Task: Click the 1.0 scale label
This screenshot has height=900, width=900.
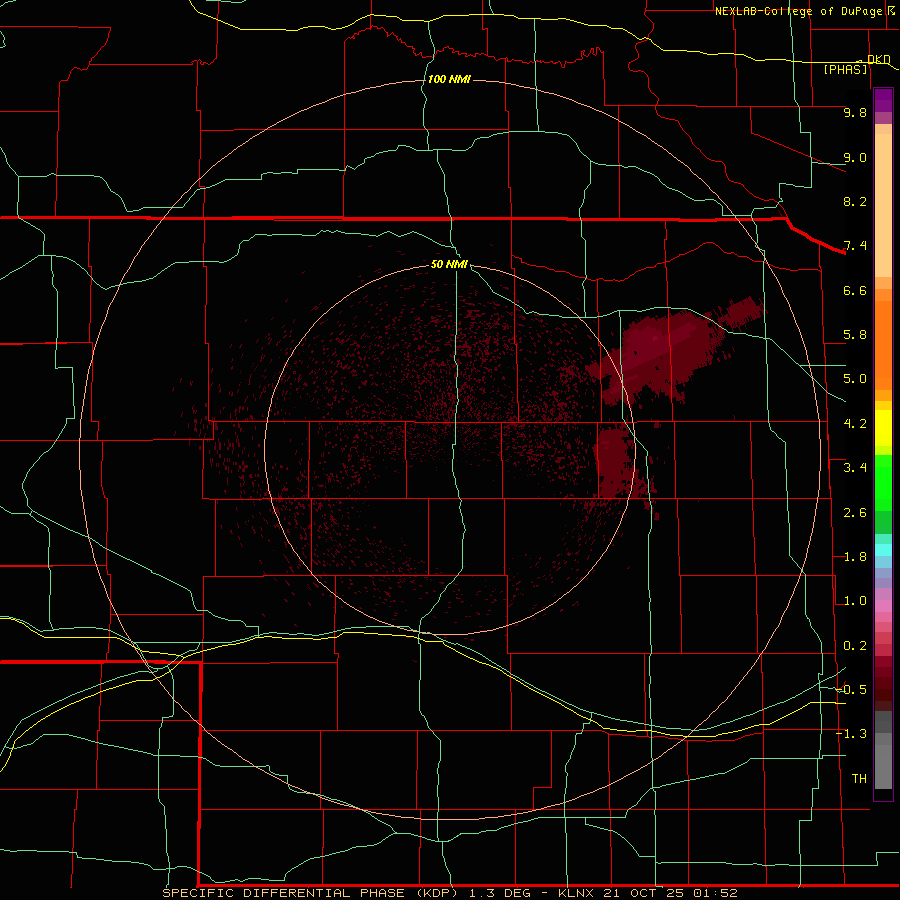Action: coord(855,601)
